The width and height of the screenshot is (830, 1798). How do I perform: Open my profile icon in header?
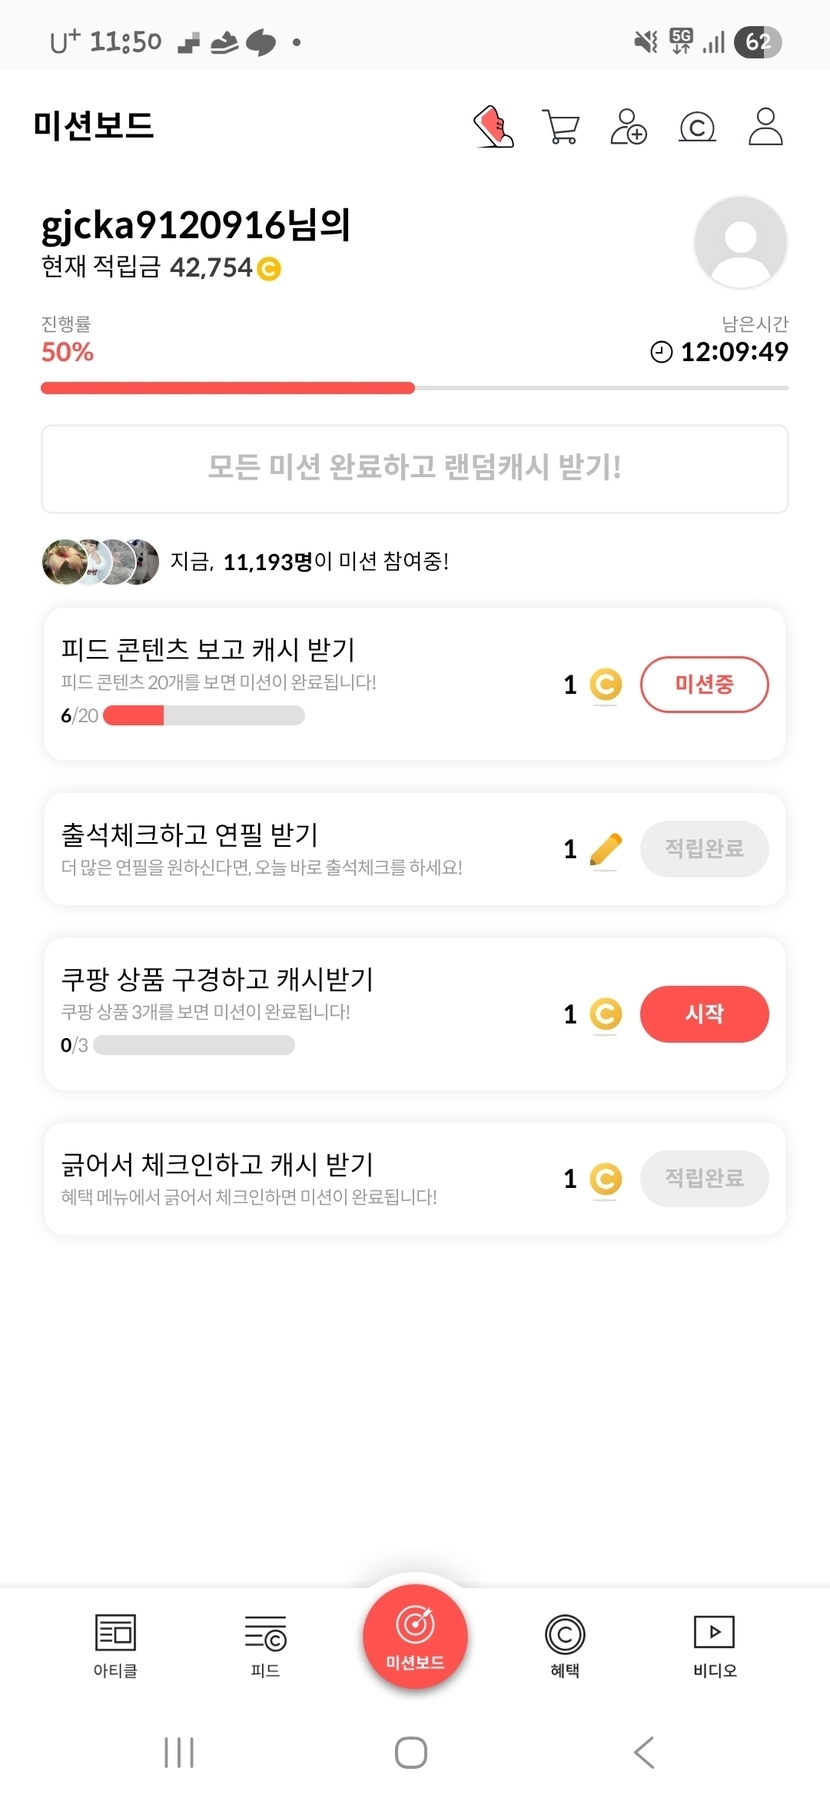pos(765,127)
